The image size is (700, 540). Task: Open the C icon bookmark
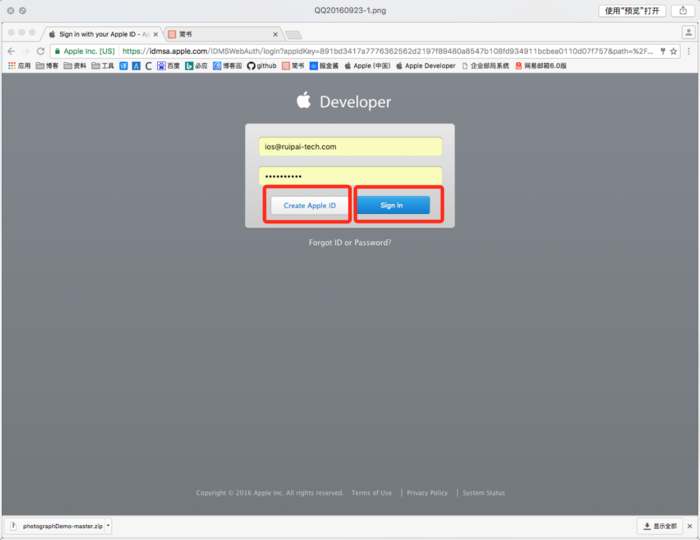[x=148, y=66]
